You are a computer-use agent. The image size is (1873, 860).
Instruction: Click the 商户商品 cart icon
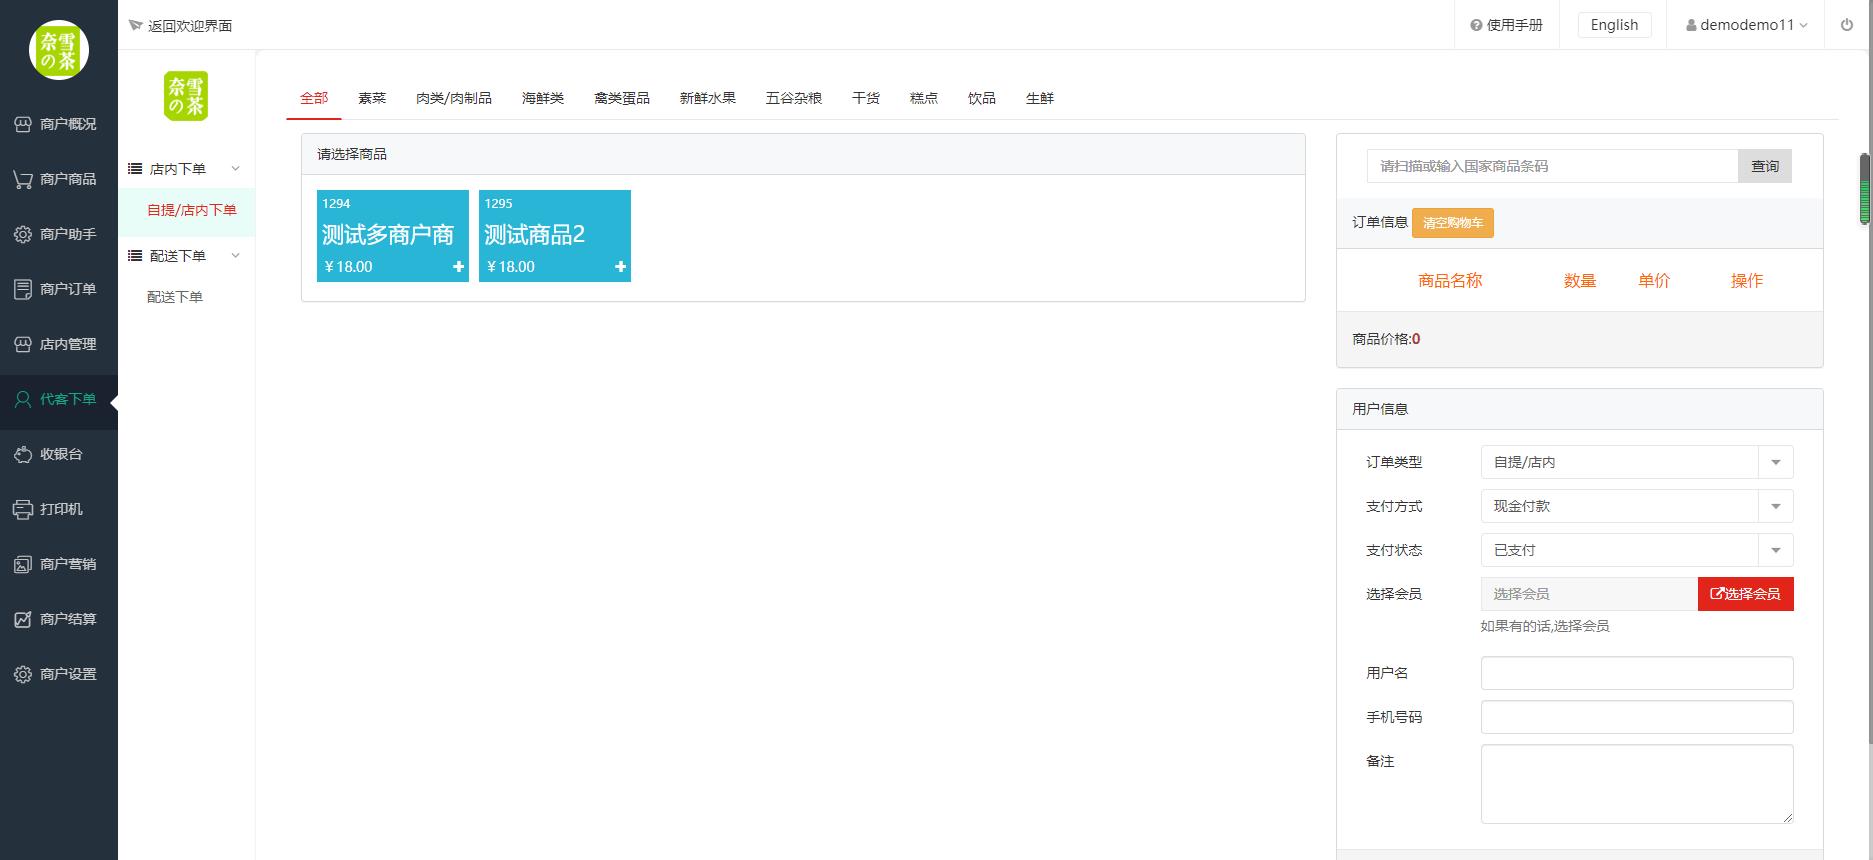pos(22,179)
